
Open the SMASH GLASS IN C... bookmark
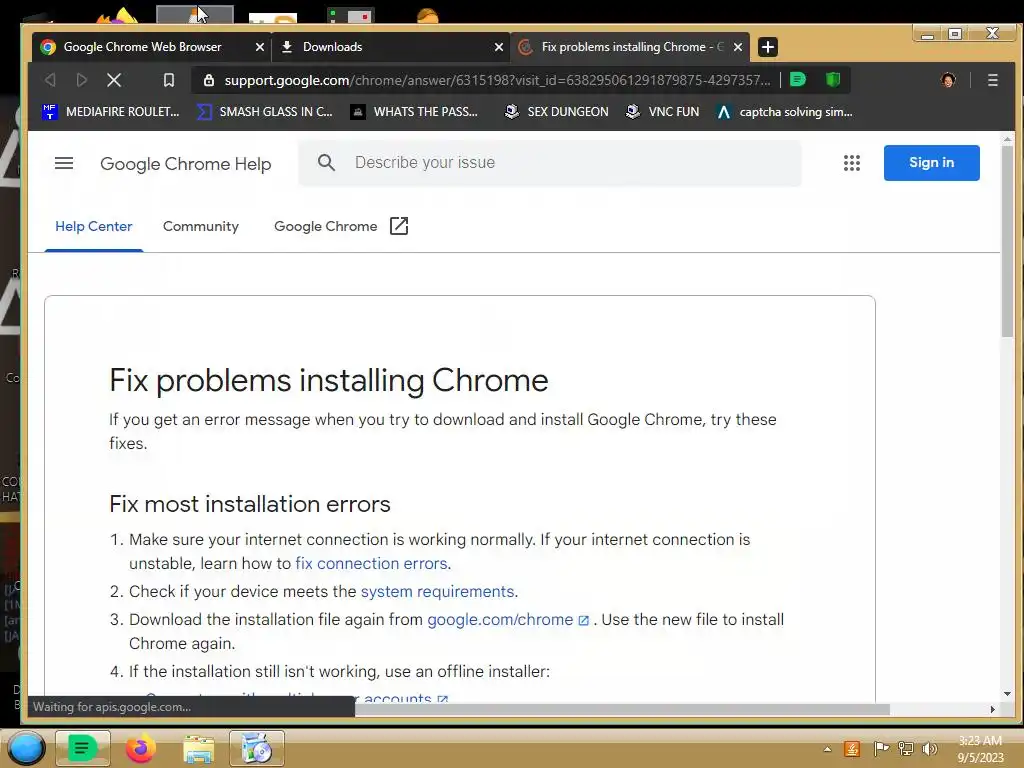pyautogui.click(x=264, y=112)
